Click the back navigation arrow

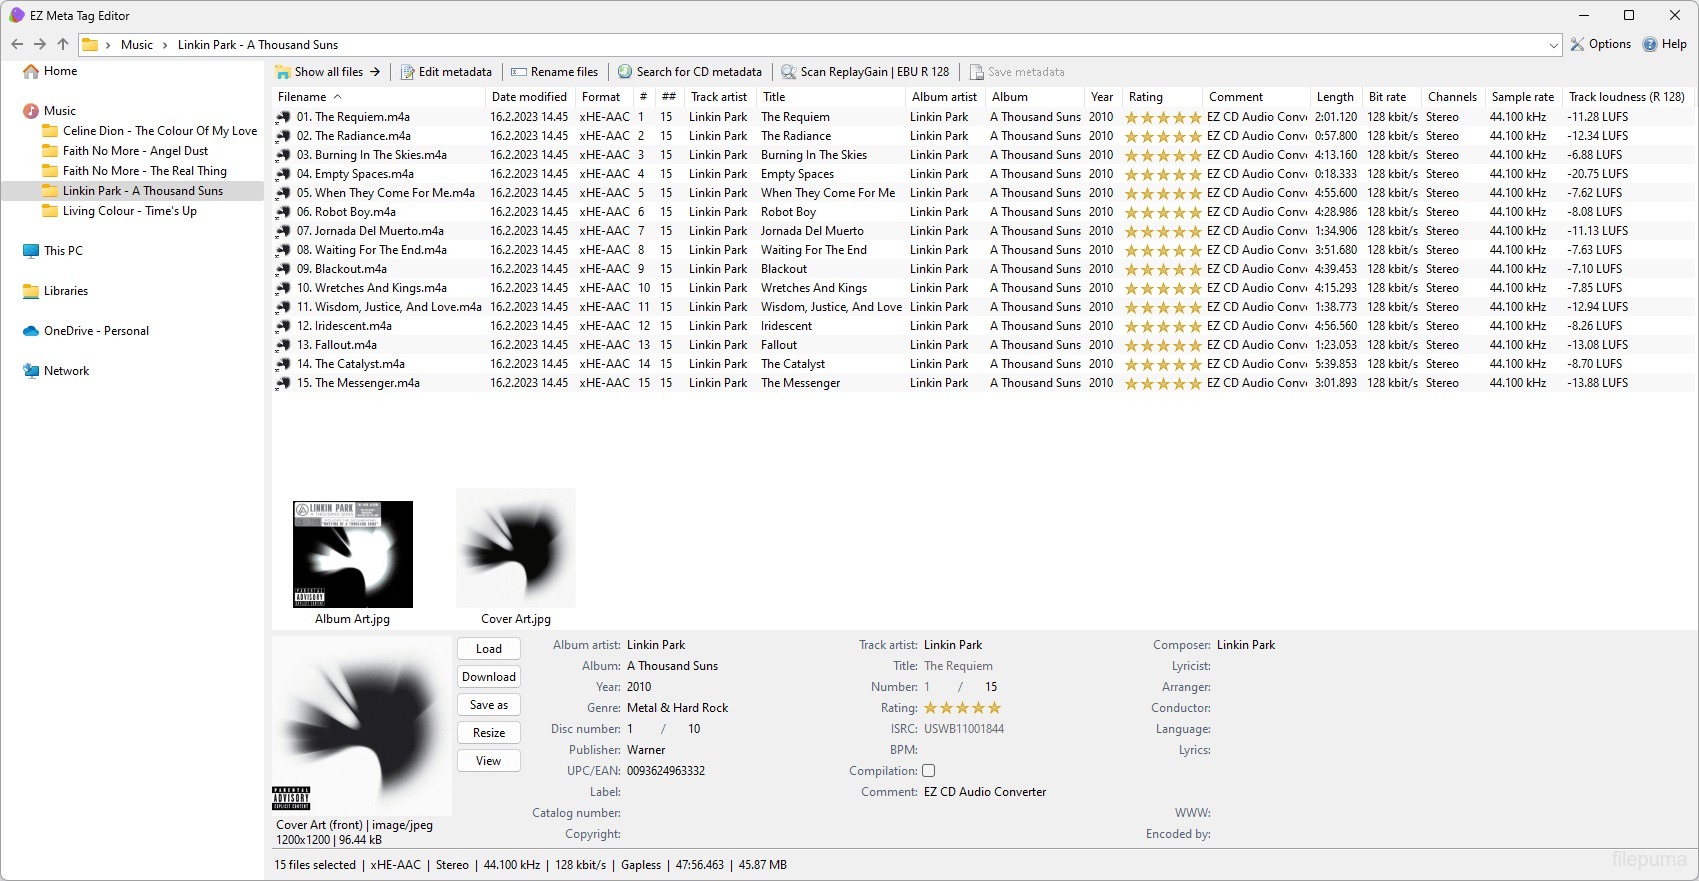click(x=17, y=44)
